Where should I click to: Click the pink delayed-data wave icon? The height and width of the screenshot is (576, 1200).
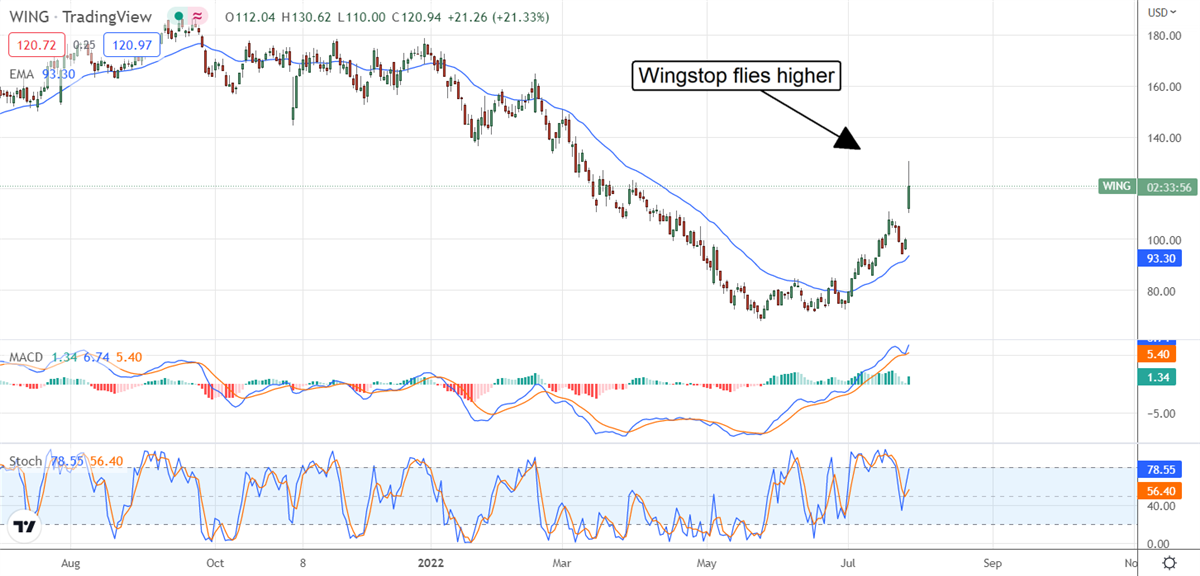coord(197,17)
